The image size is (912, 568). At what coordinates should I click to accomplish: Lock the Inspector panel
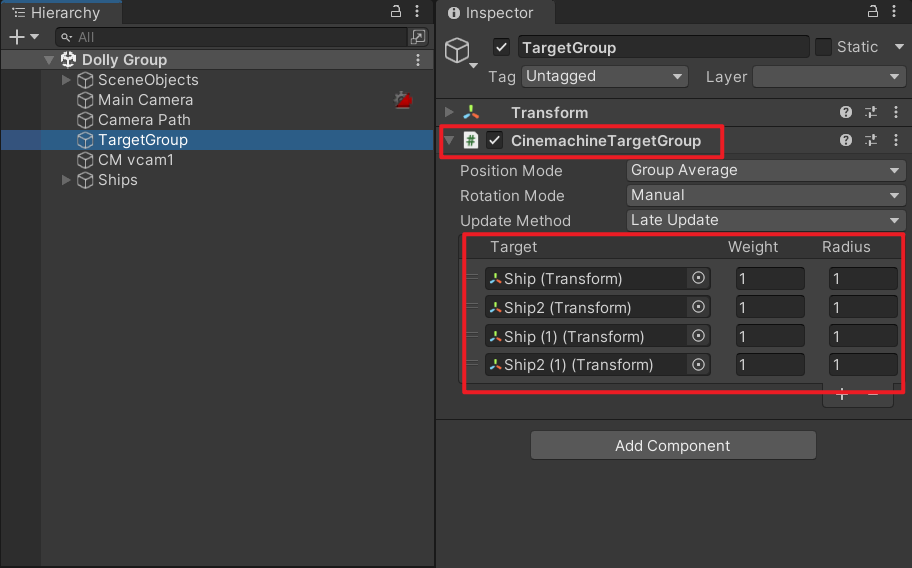(x=872, y=11)
